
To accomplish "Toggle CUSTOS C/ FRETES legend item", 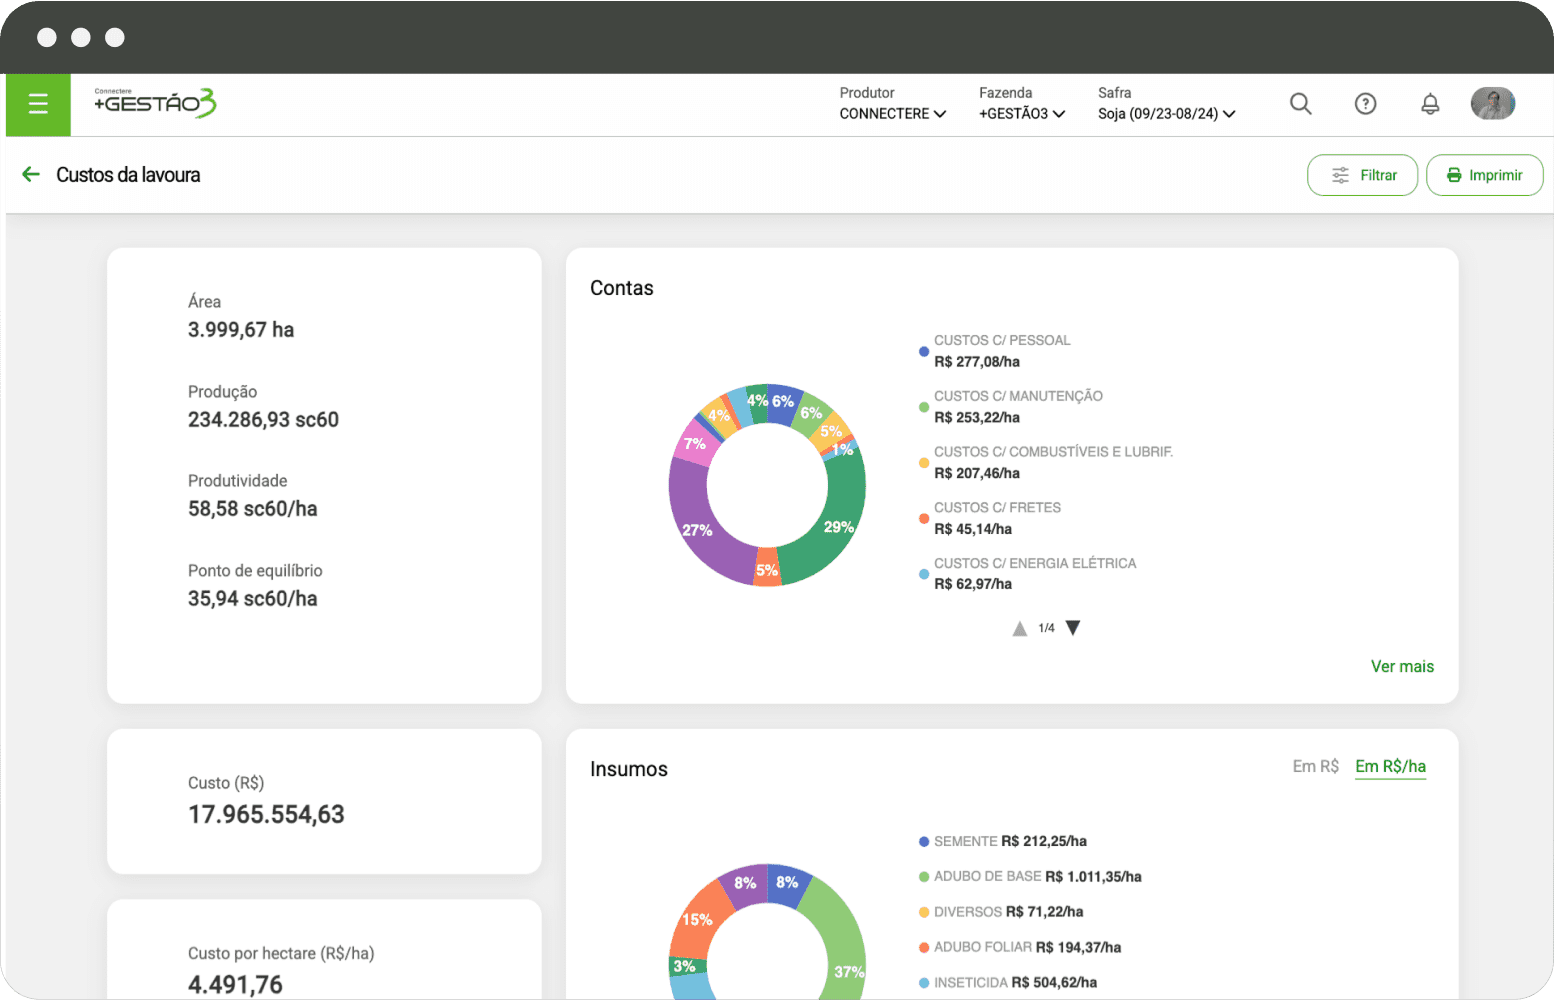I will point(997,508).
